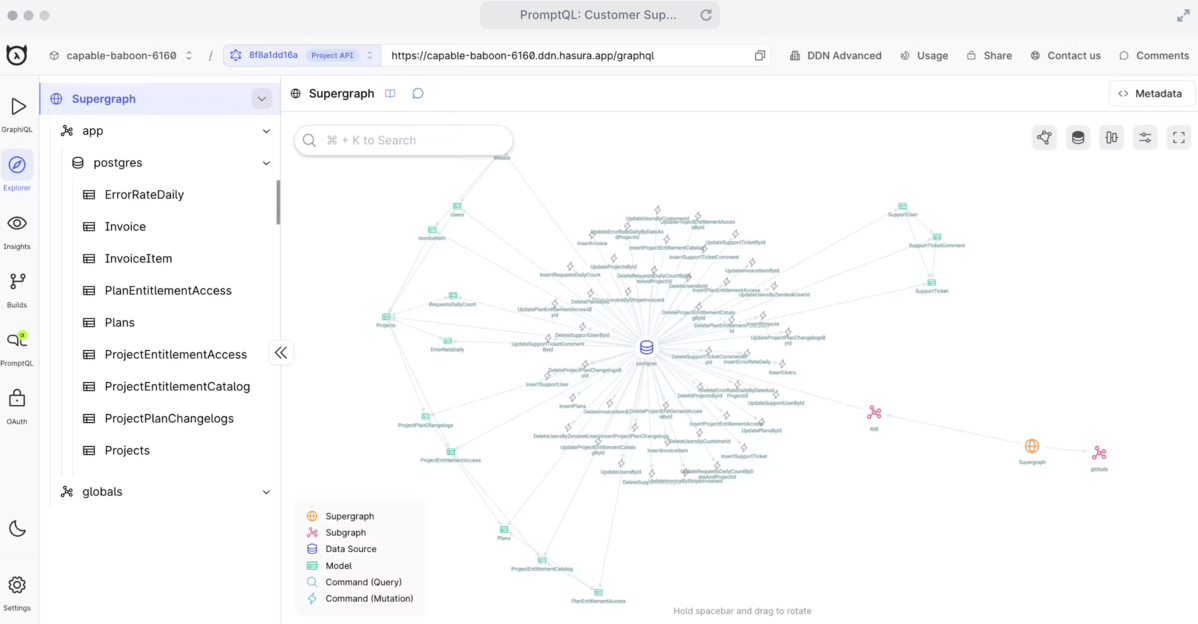Toggle the docs book icon beside Supergraph
The height and width of the screenshot is (624, 1198).
click(390, 93)
